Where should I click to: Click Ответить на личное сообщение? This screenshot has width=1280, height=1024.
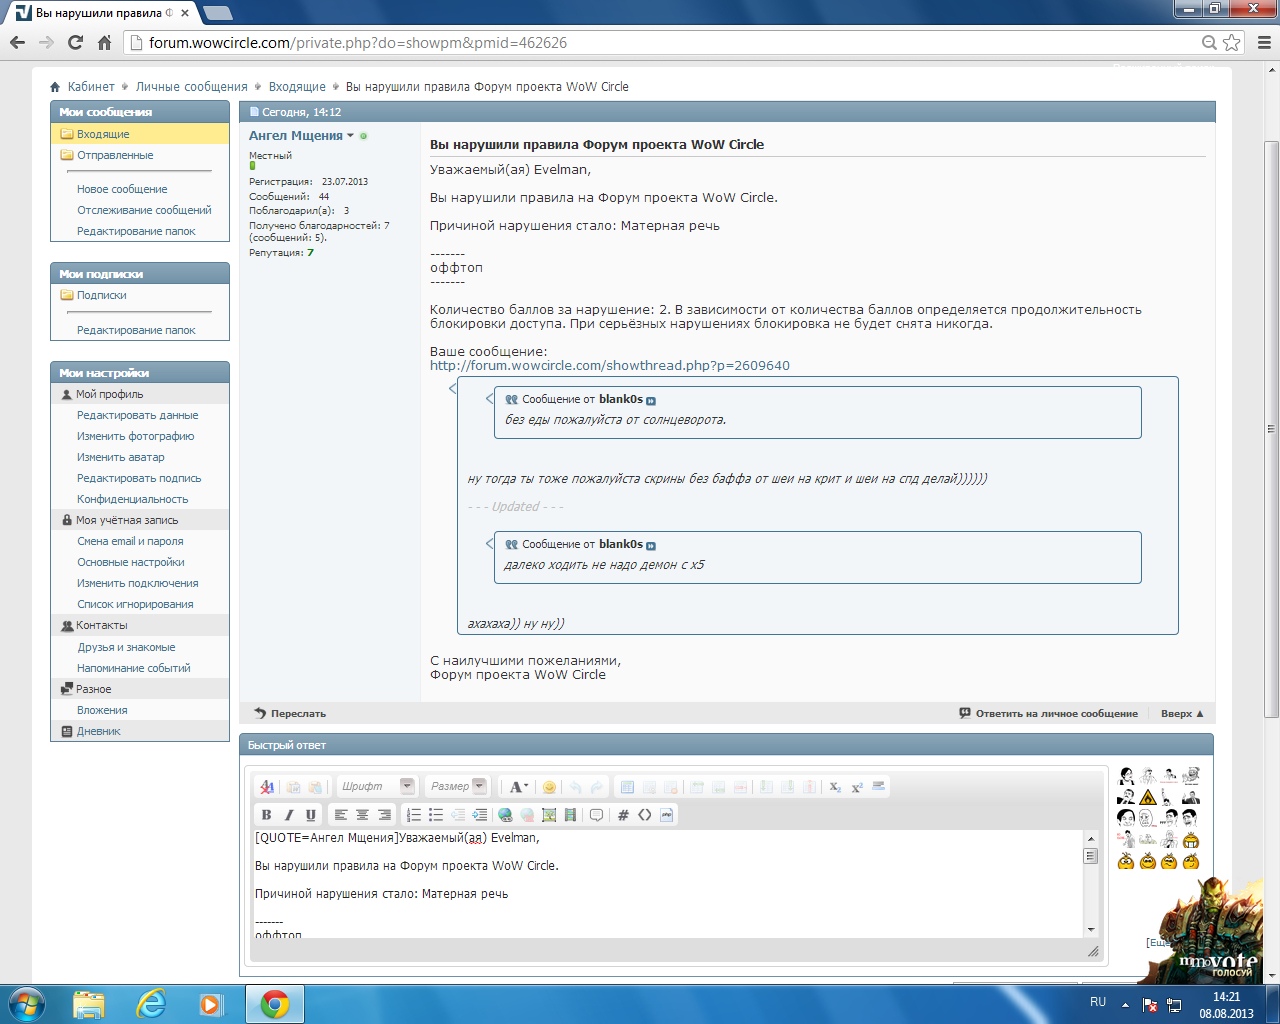click(x=1048, y=713)
